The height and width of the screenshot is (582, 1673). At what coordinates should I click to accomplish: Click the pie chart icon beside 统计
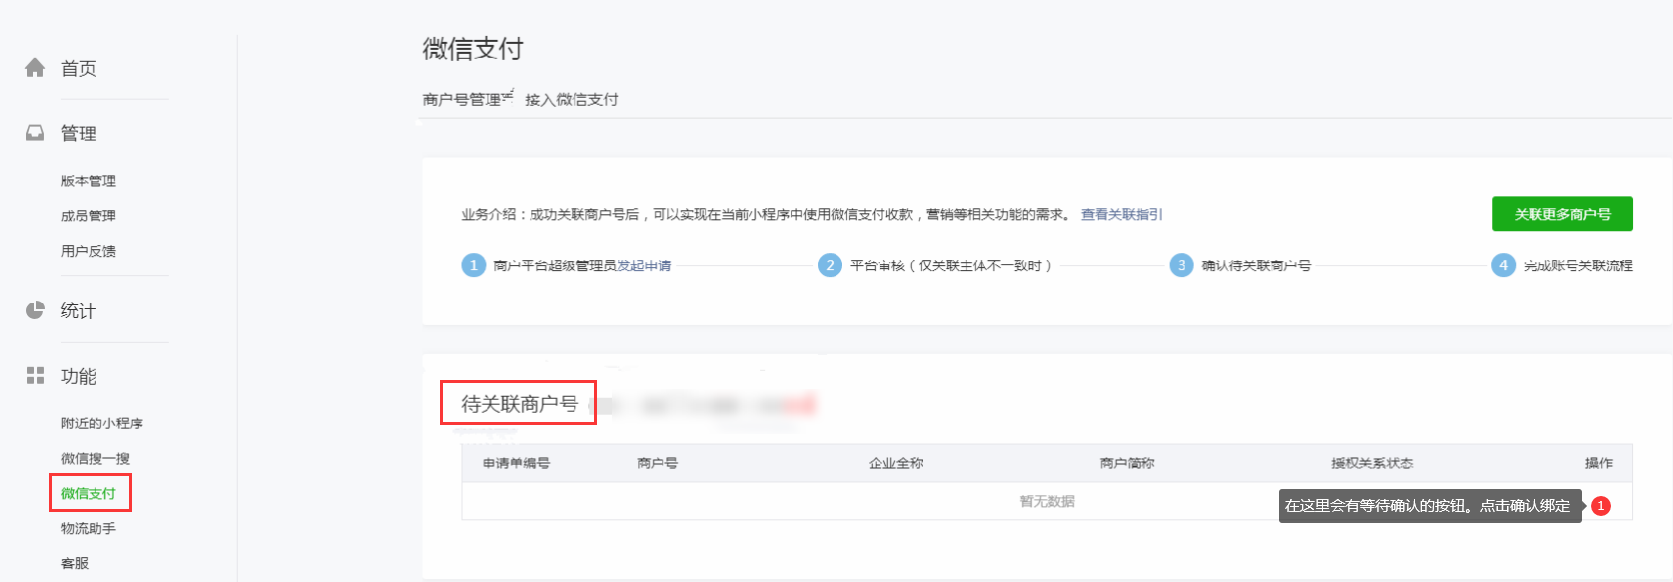coord(35,310)
